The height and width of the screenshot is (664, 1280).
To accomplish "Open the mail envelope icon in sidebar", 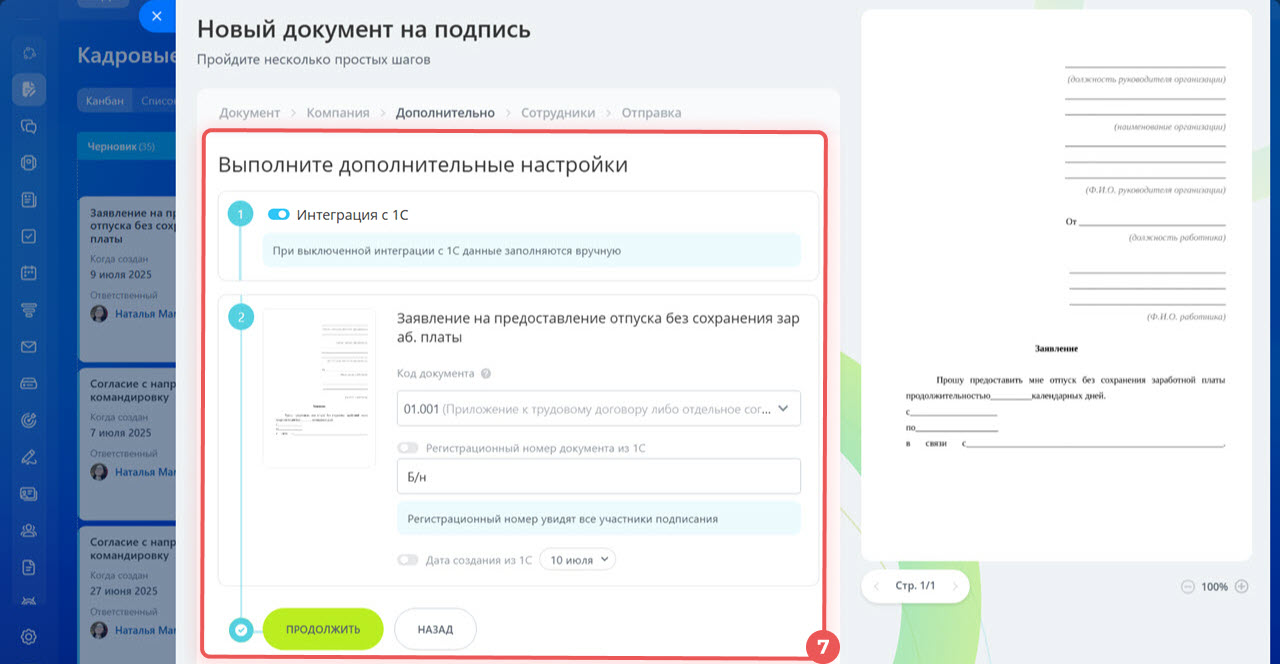I will (x=29, y=347).
